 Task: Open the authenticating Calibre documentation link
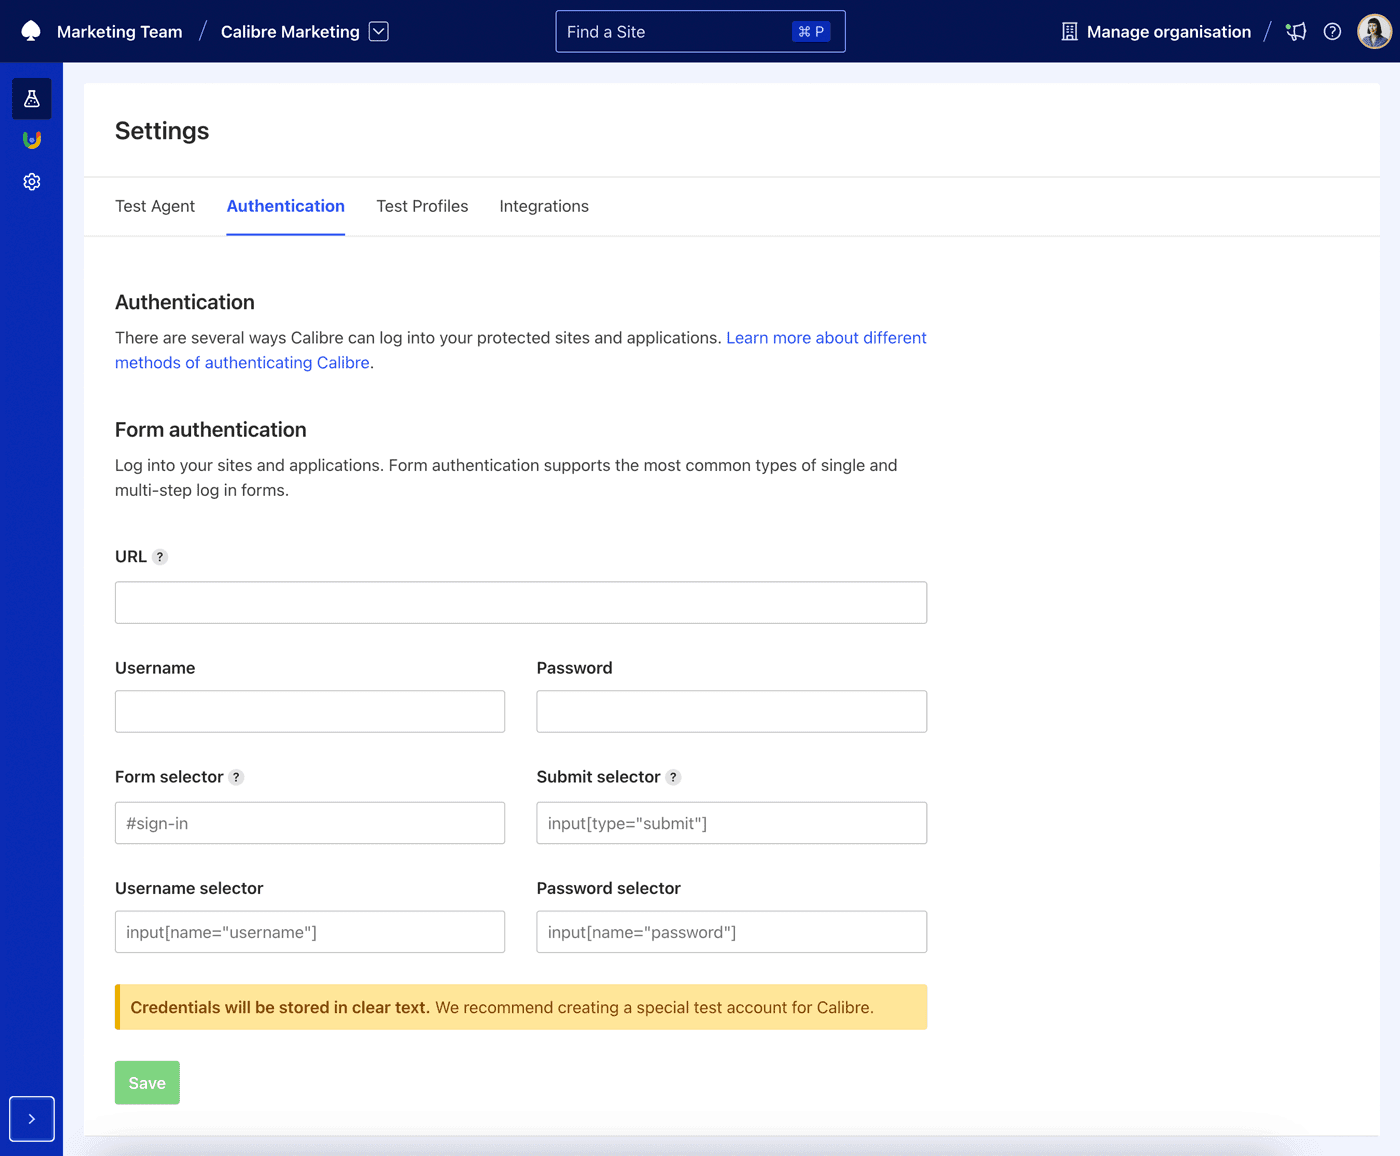tap(242, 362)
